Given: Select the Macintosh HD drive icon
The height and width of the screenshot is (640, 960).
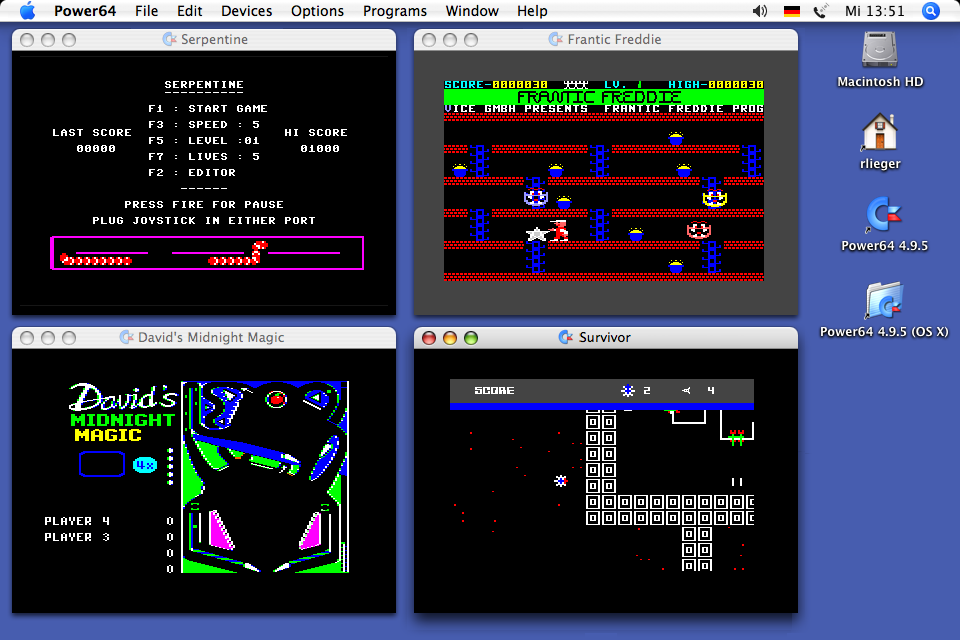Looking at the screenshot, I should click(880, 49).
